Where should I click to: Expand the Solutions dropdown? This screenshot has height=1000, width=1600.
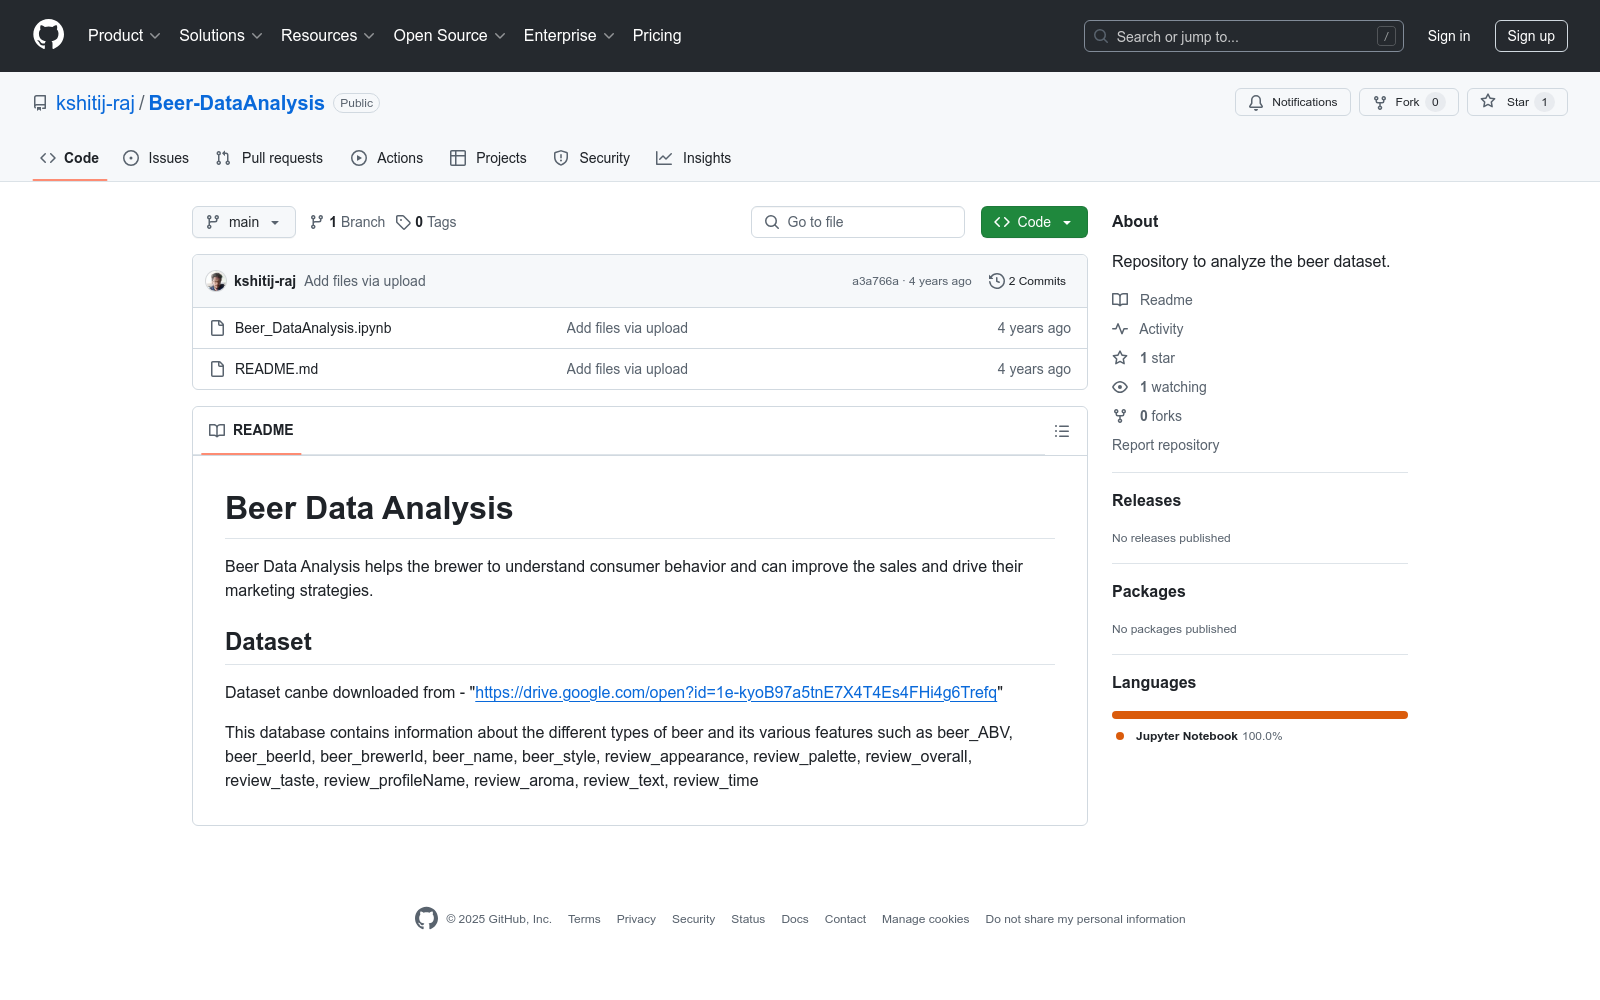[x=221, y=36]
